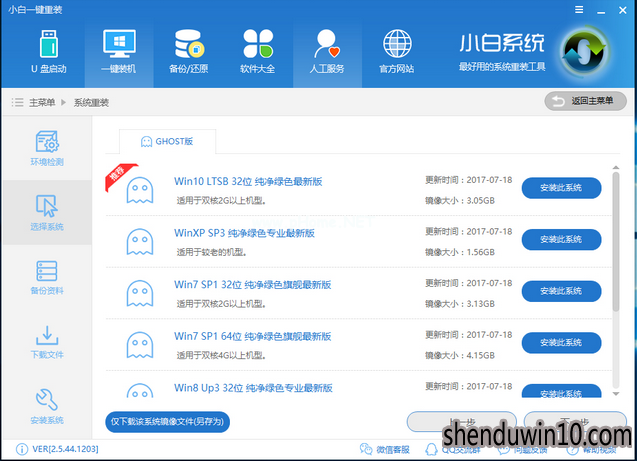The image size is (637, 461).
Task: Click the 镜像大小：3.13GB text
Action: (x=460, y=303)
